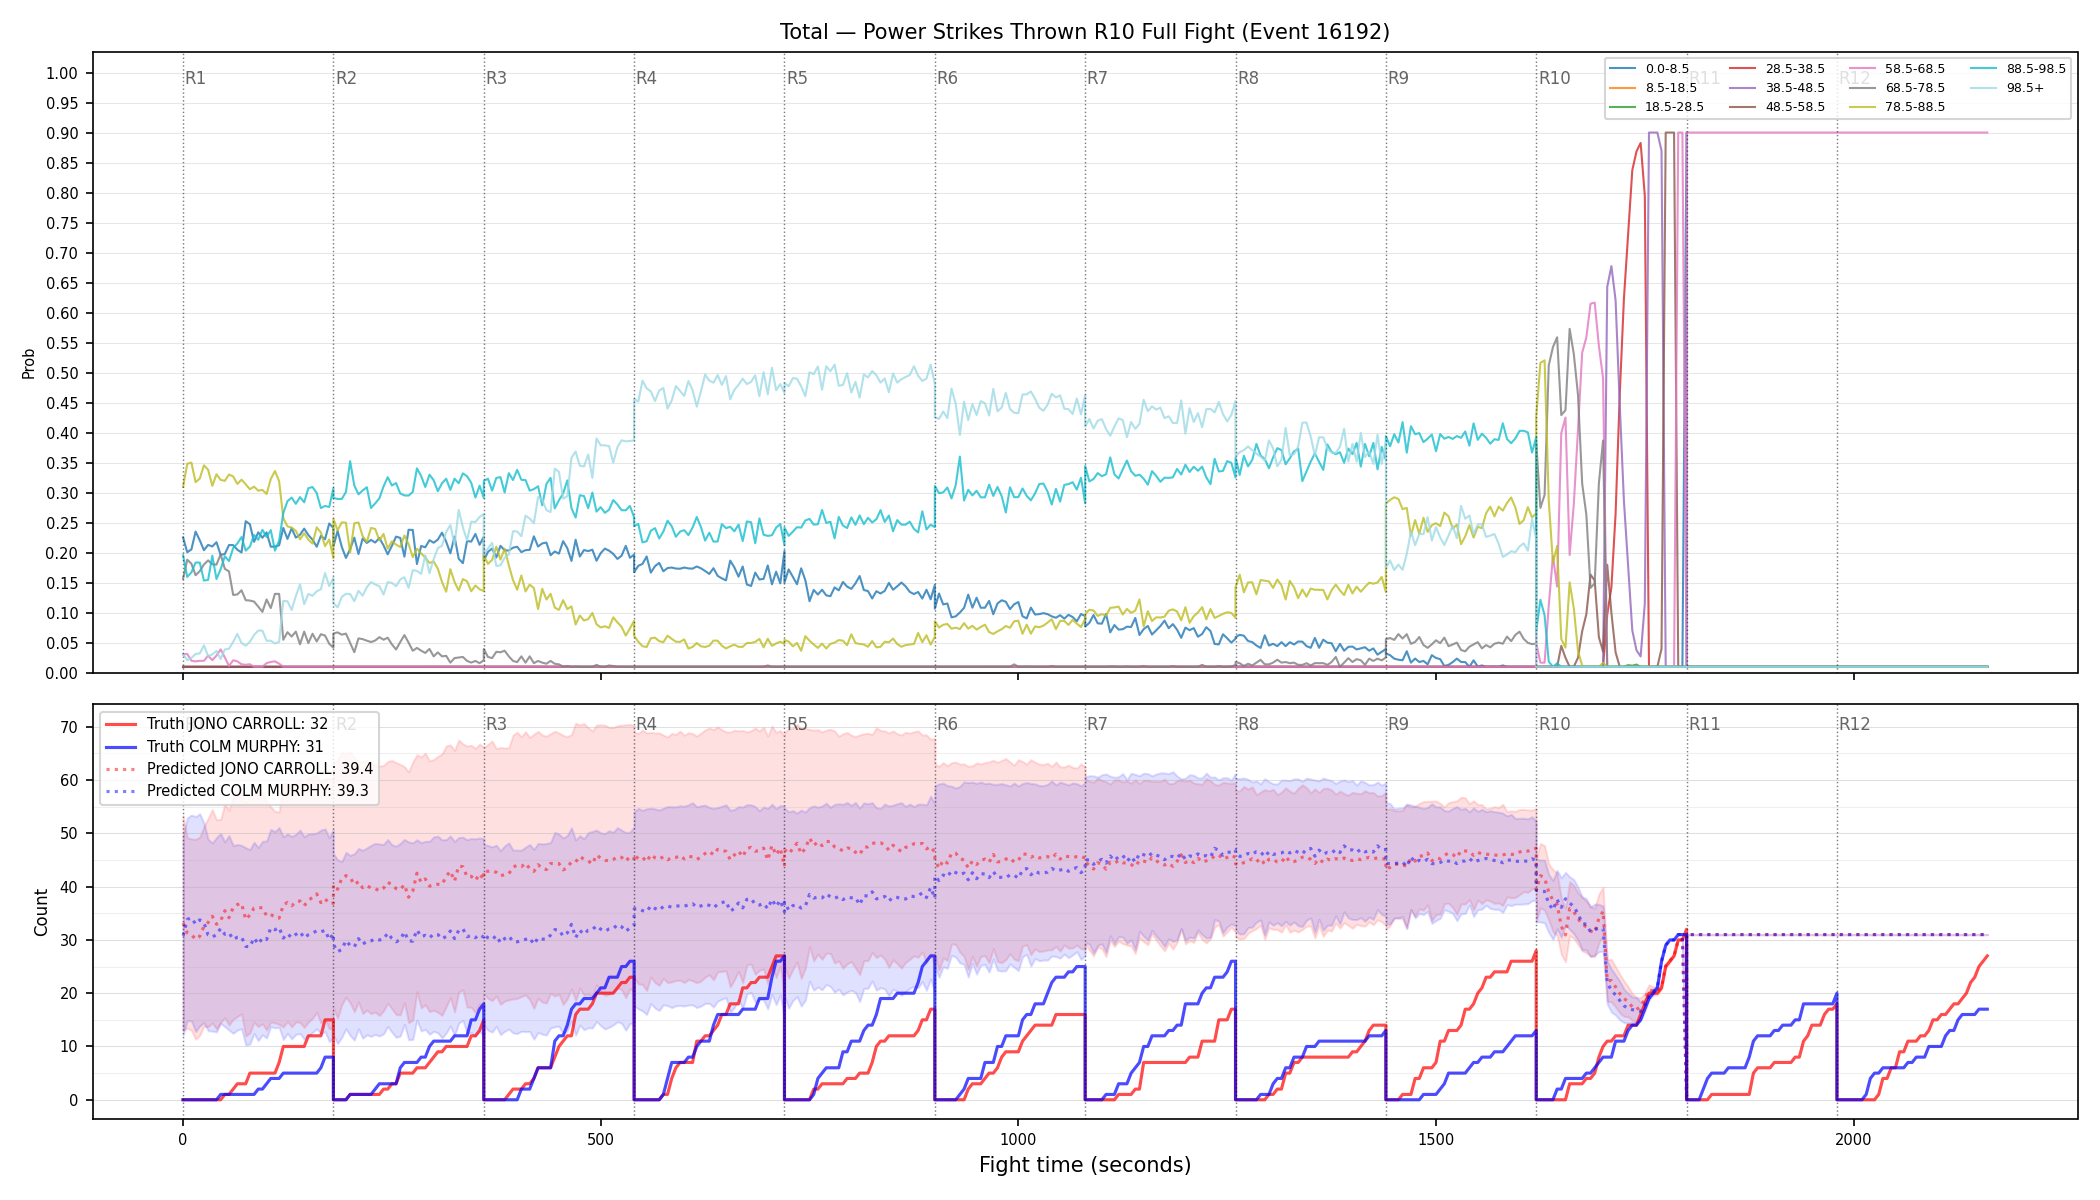The image size is (2100, 1200).
Task: Click the 0.00 tick on Prob axis
Action: pos(62,673)
